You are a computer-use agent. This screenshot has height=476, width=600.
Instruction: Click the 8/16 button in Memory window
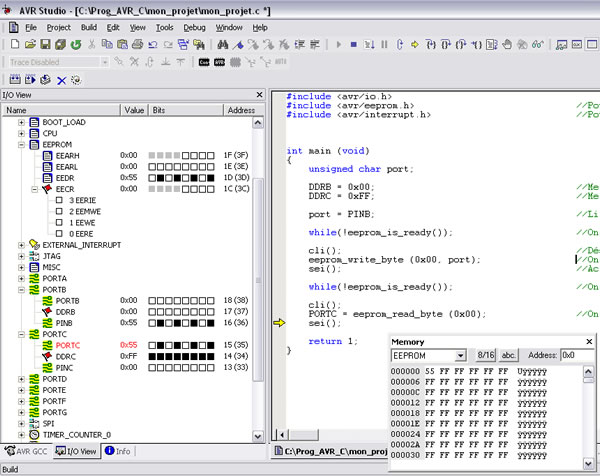pos(485,355)
